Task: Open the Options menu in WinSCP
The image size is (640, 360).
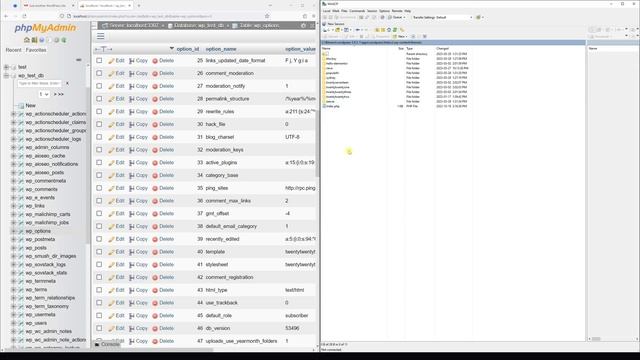Action: pyautogui.click(x=384, y=11)
